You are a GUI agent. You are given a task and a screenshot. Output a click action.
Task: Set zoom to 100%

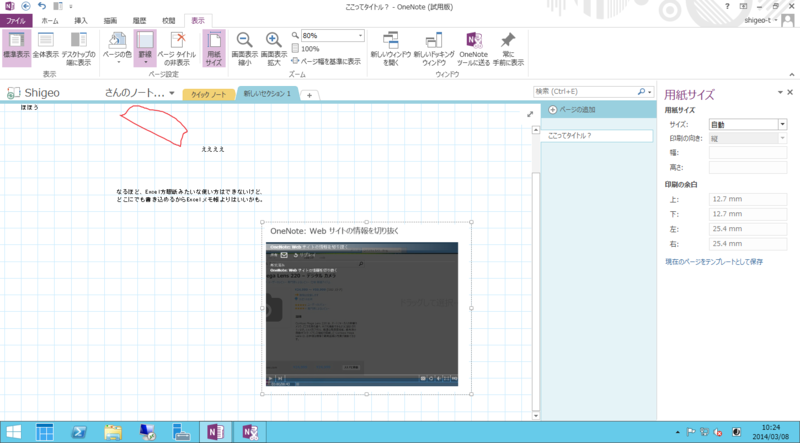tap(306, 48)
